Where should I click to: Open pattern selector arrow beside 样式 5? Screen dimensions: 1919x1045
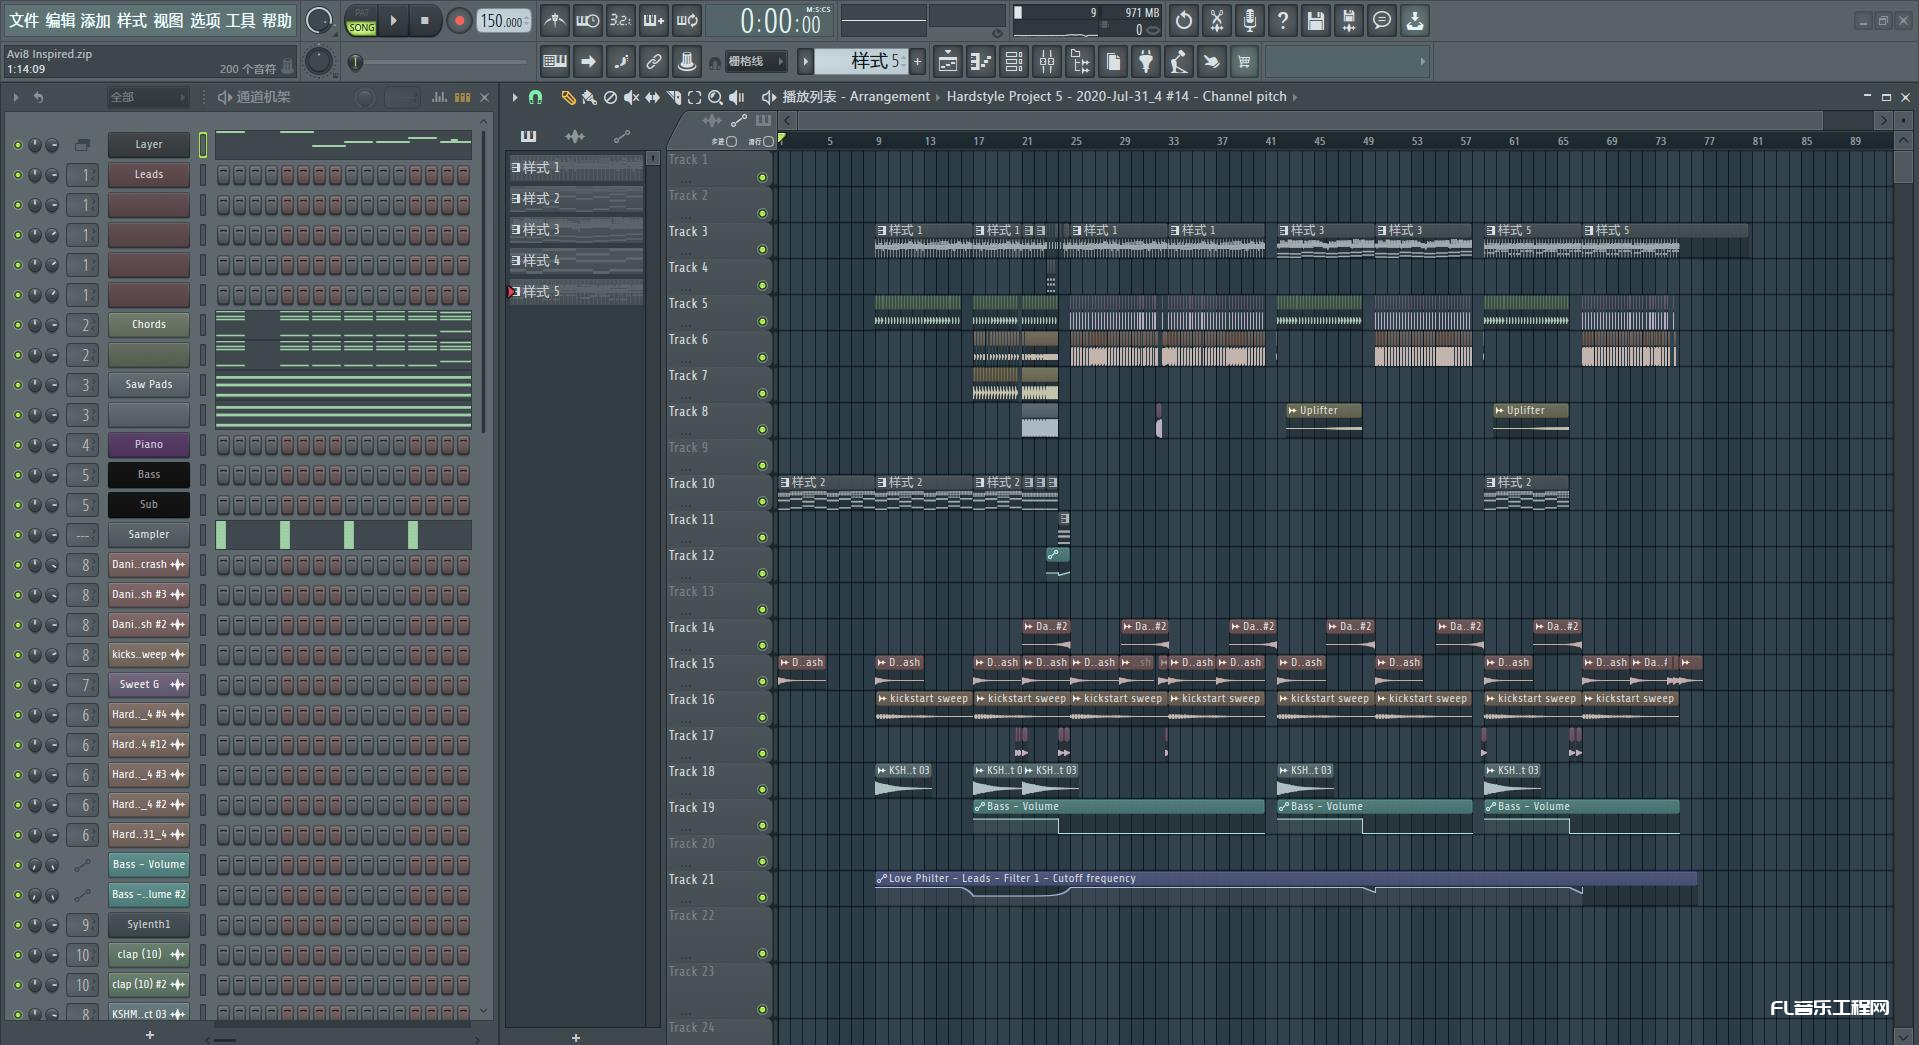pyautogui.click(x=805, y=62)
